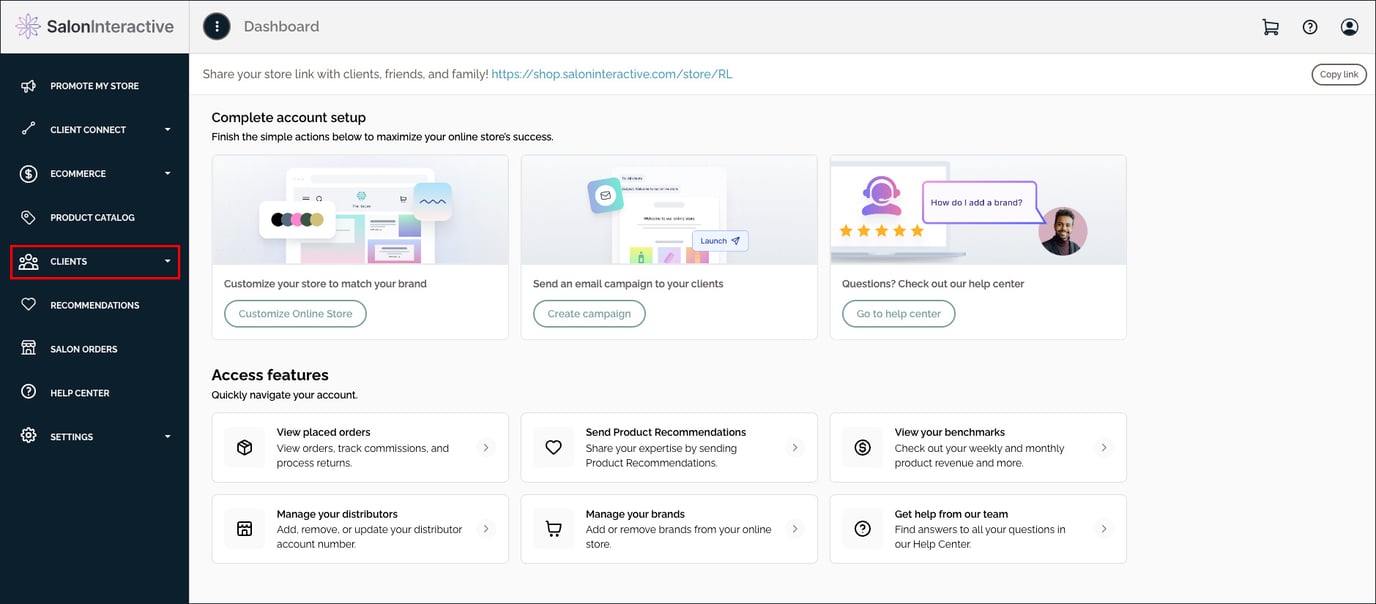Click the Copy link button

tap(1338, 74)
